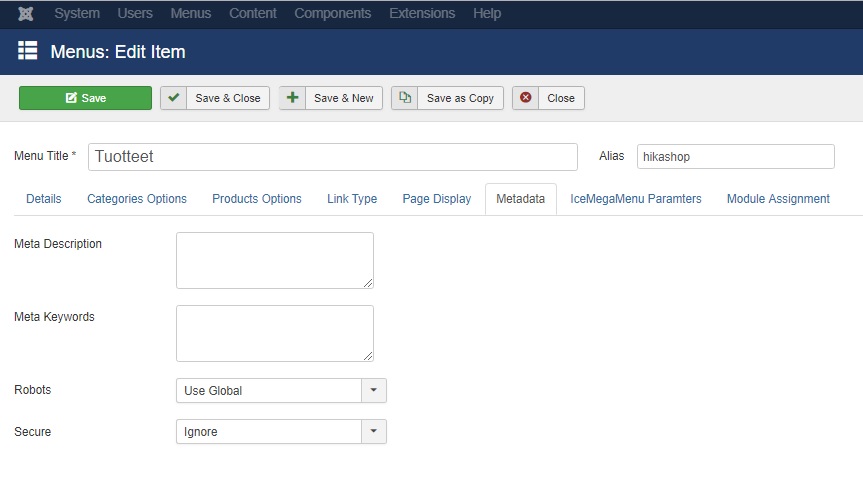Viewport: 863px width, 485px height.
Task: Open the IceMegaMenu Paramters tab
Action: [x=636, y=199]
